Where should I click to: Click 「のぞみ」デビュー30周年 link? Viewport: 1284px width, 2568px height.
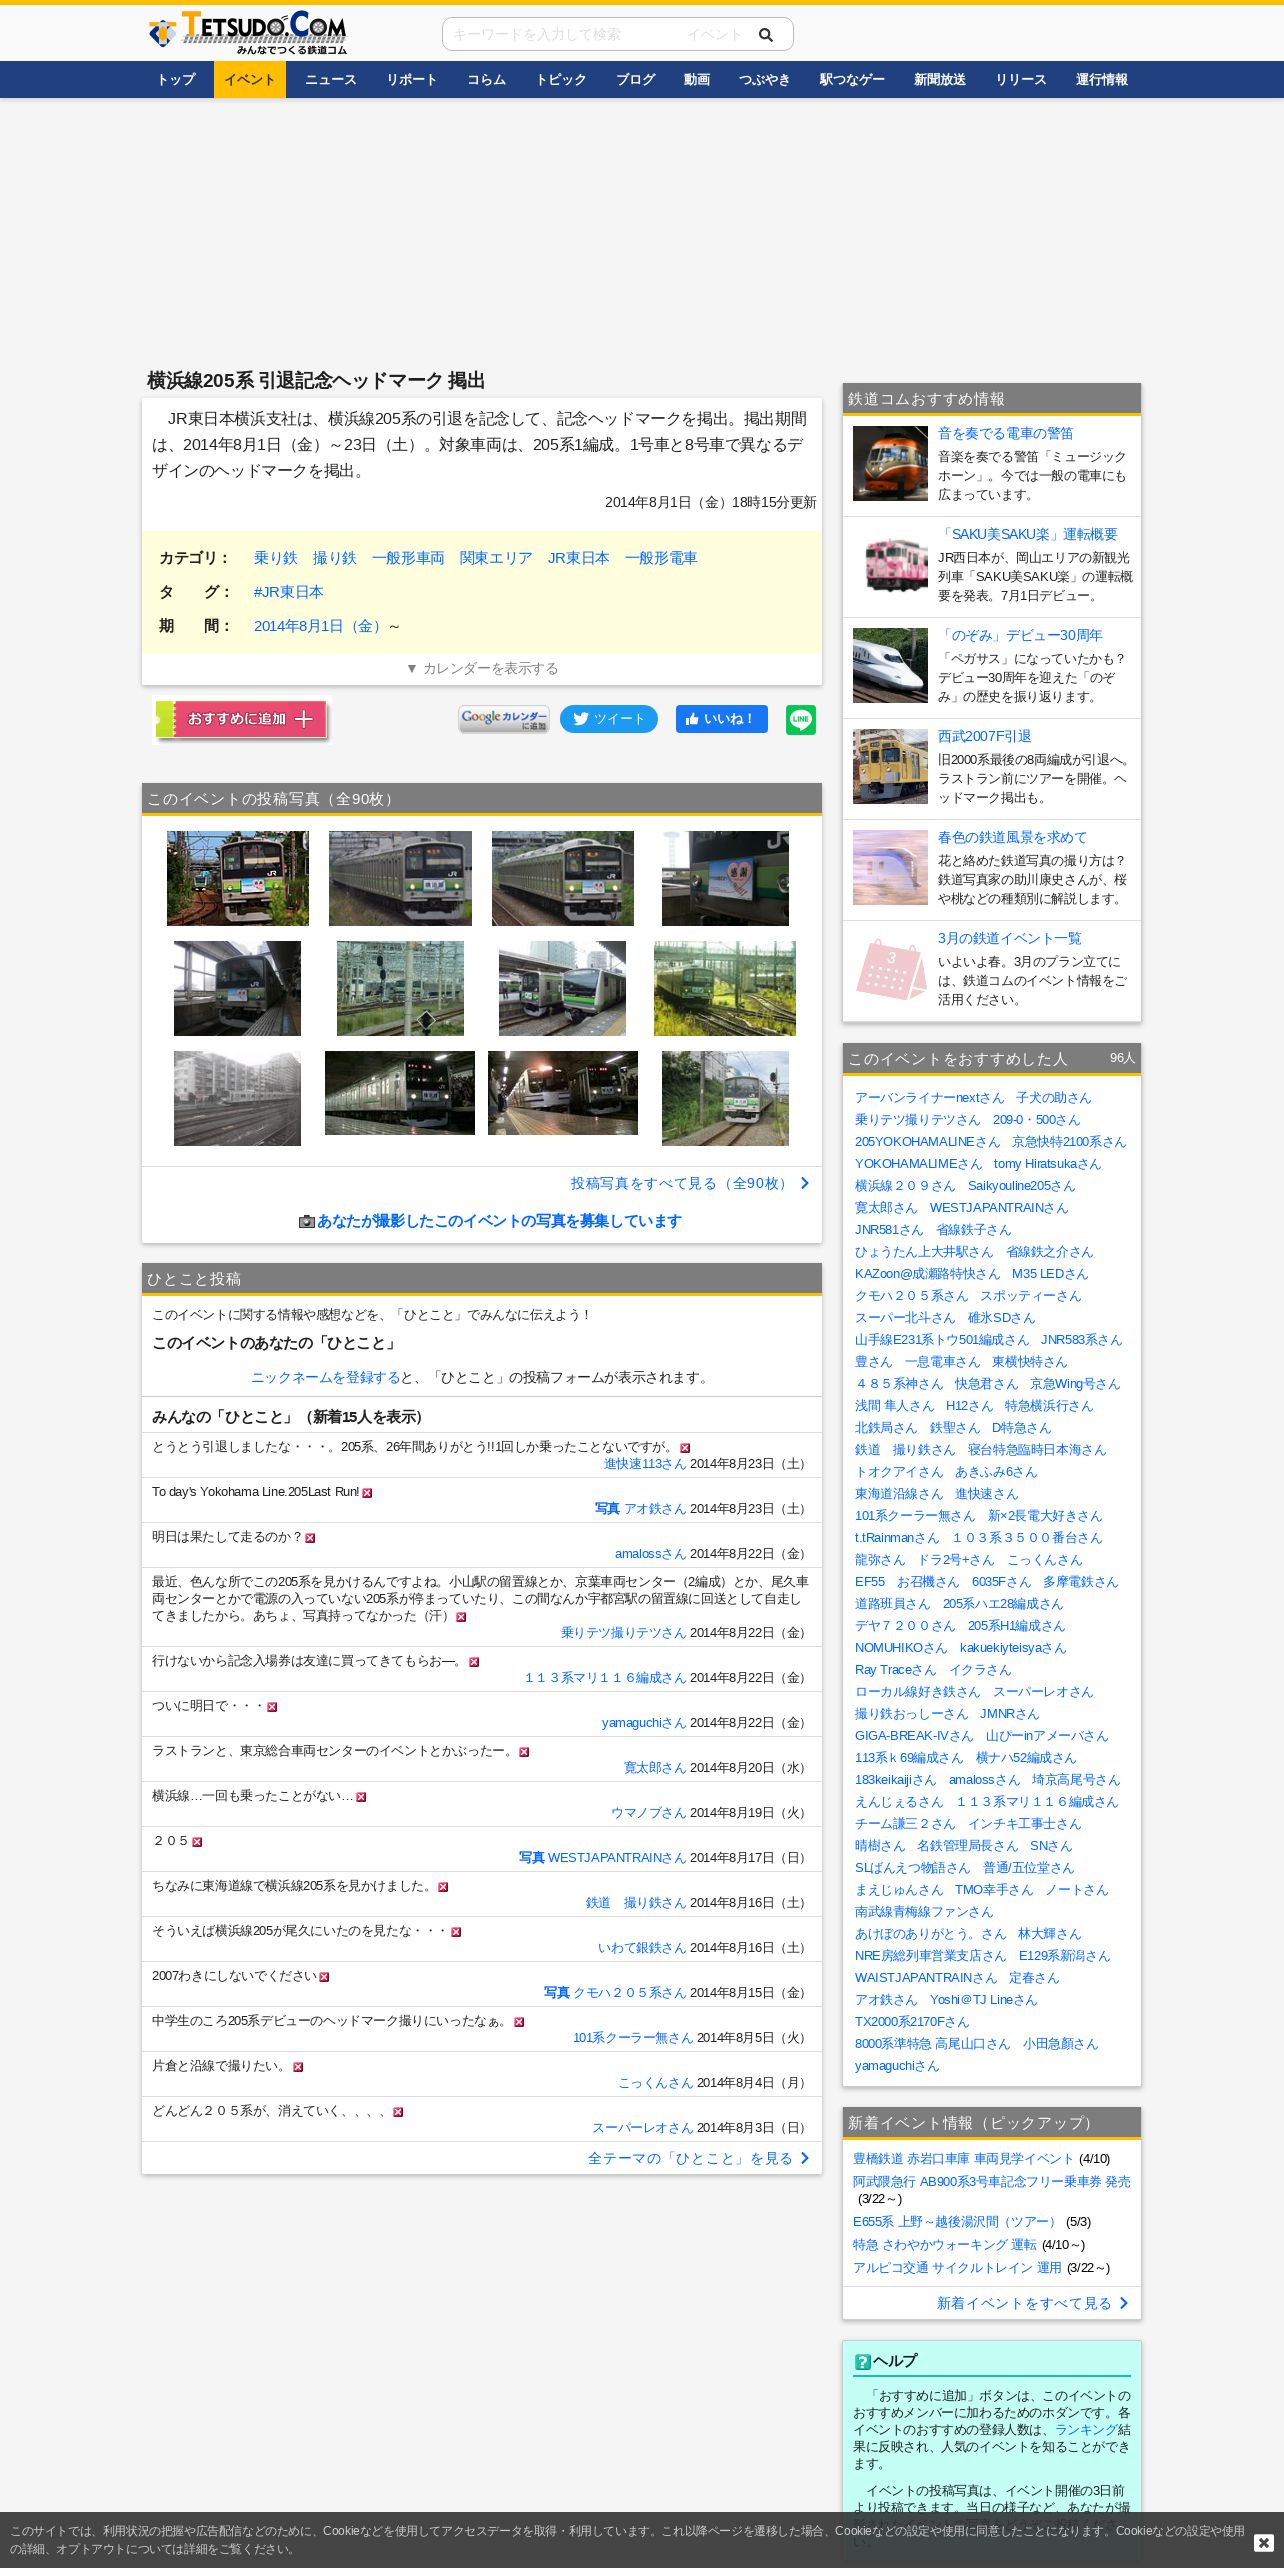tap(1020, 635)
